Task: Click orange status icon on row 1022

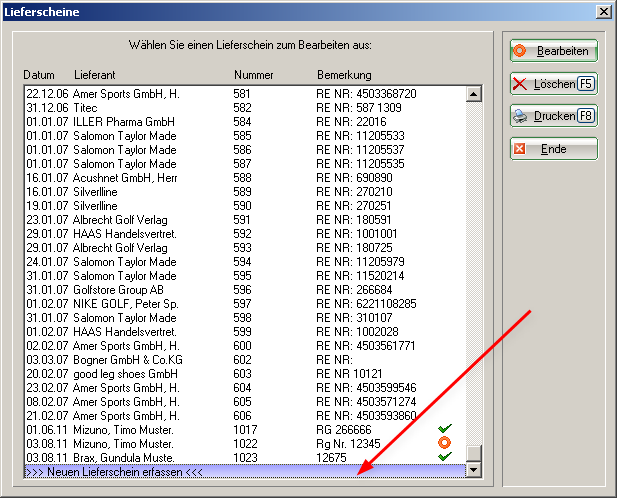Action: tap(445, 442)
